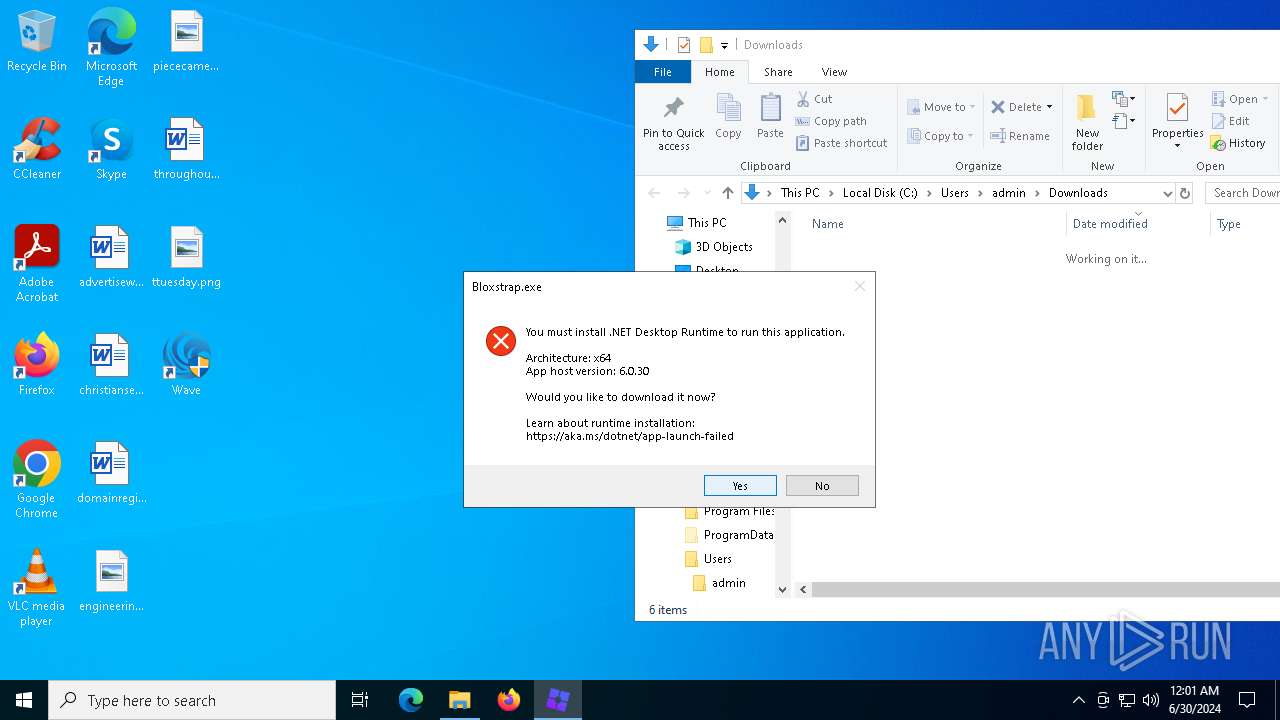Open Task View on taskbar
The height and width of the screenshot is (720, 1280).
[x=360, y=700]
